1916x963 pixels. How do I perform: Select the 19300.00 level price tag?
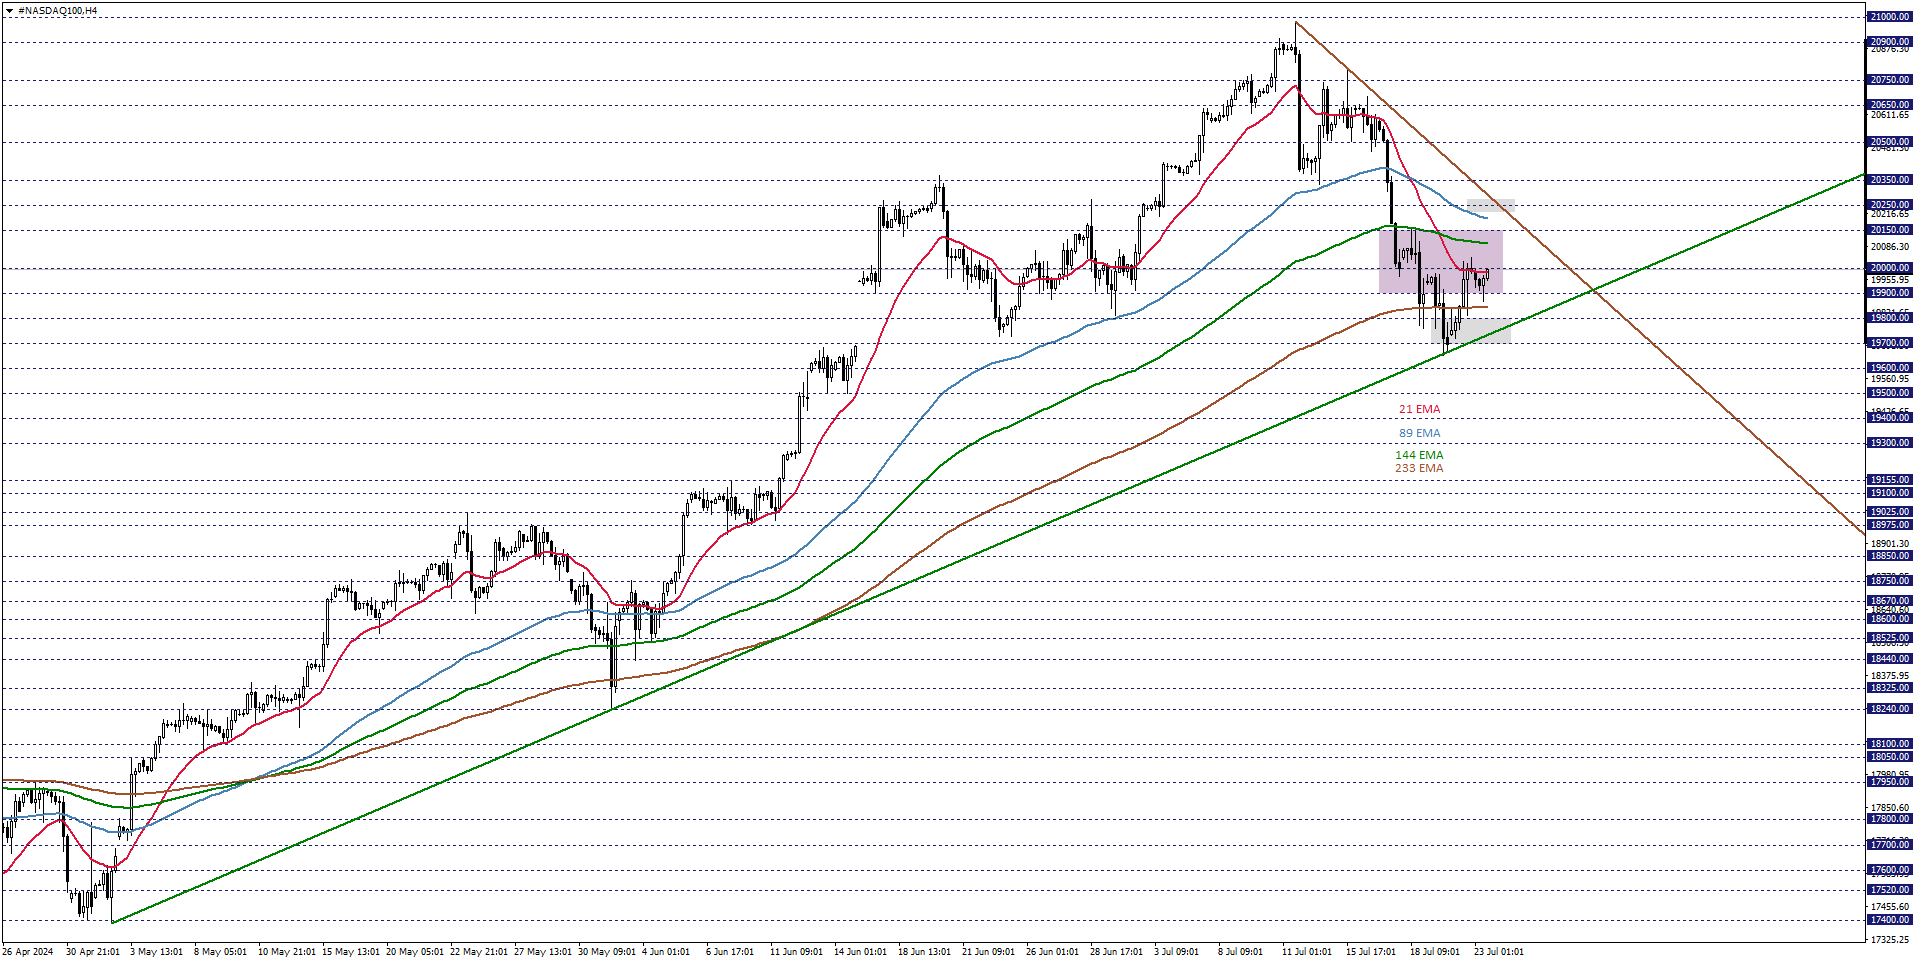(1889, 443)
